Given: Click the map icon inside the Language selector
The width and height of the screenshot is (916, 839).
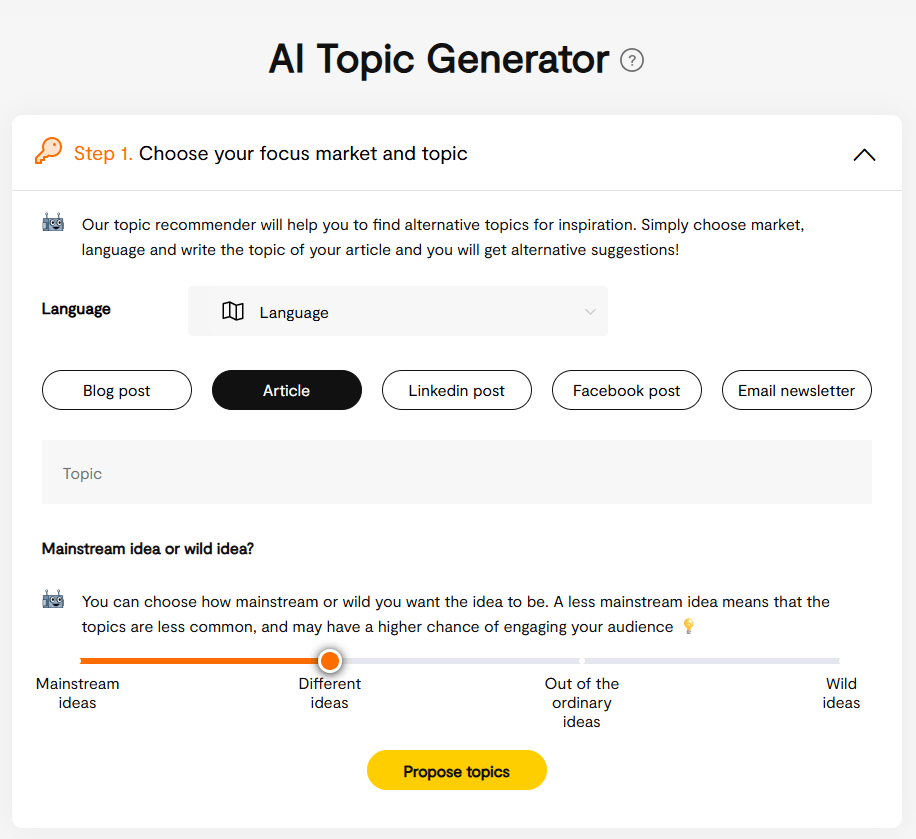Looking at the screenshot, I should point(233,311).
